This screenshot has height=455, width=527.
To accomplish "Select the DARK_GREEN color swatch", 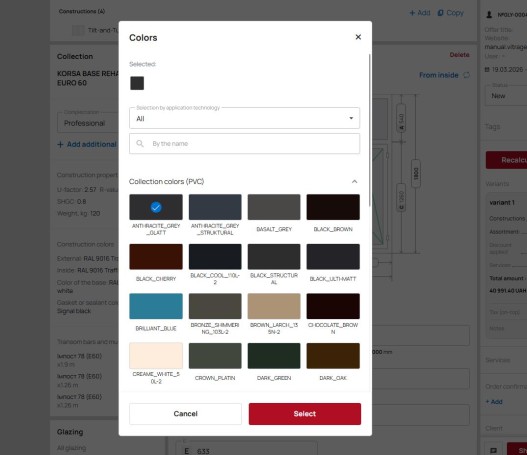I will (274, 356).
